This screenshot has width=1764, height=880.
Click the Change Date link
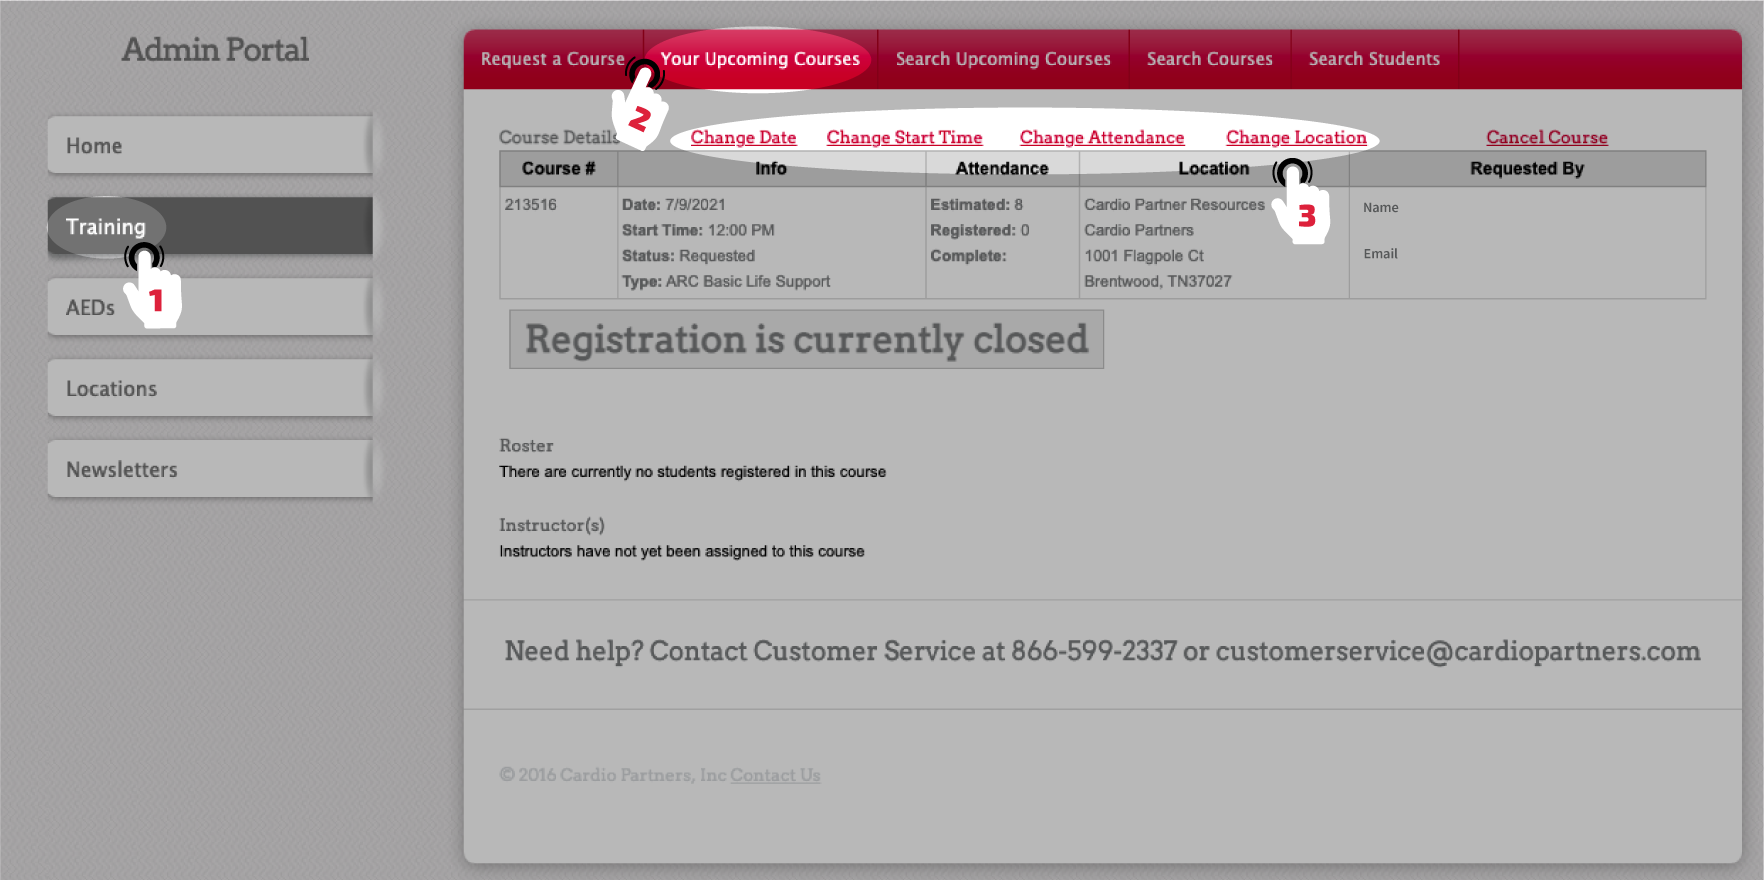(x=743, y=138)
